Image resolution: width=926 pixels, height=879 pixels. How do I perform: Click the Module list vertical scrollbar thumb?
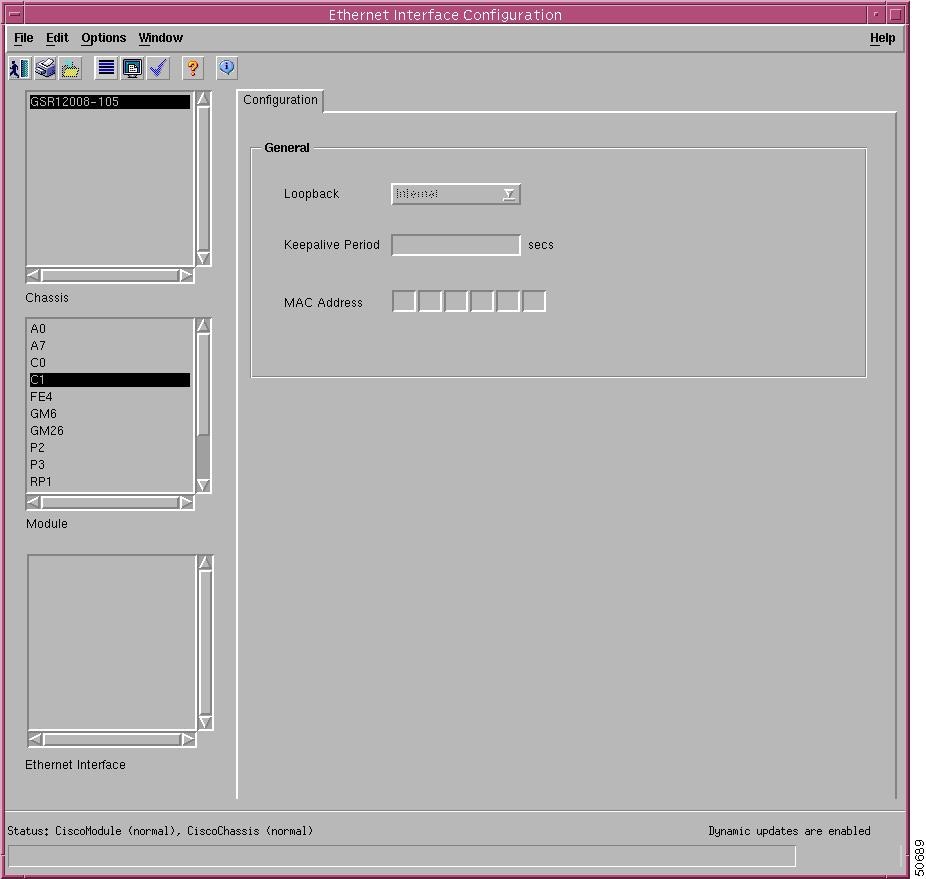(x=203, y=385)
